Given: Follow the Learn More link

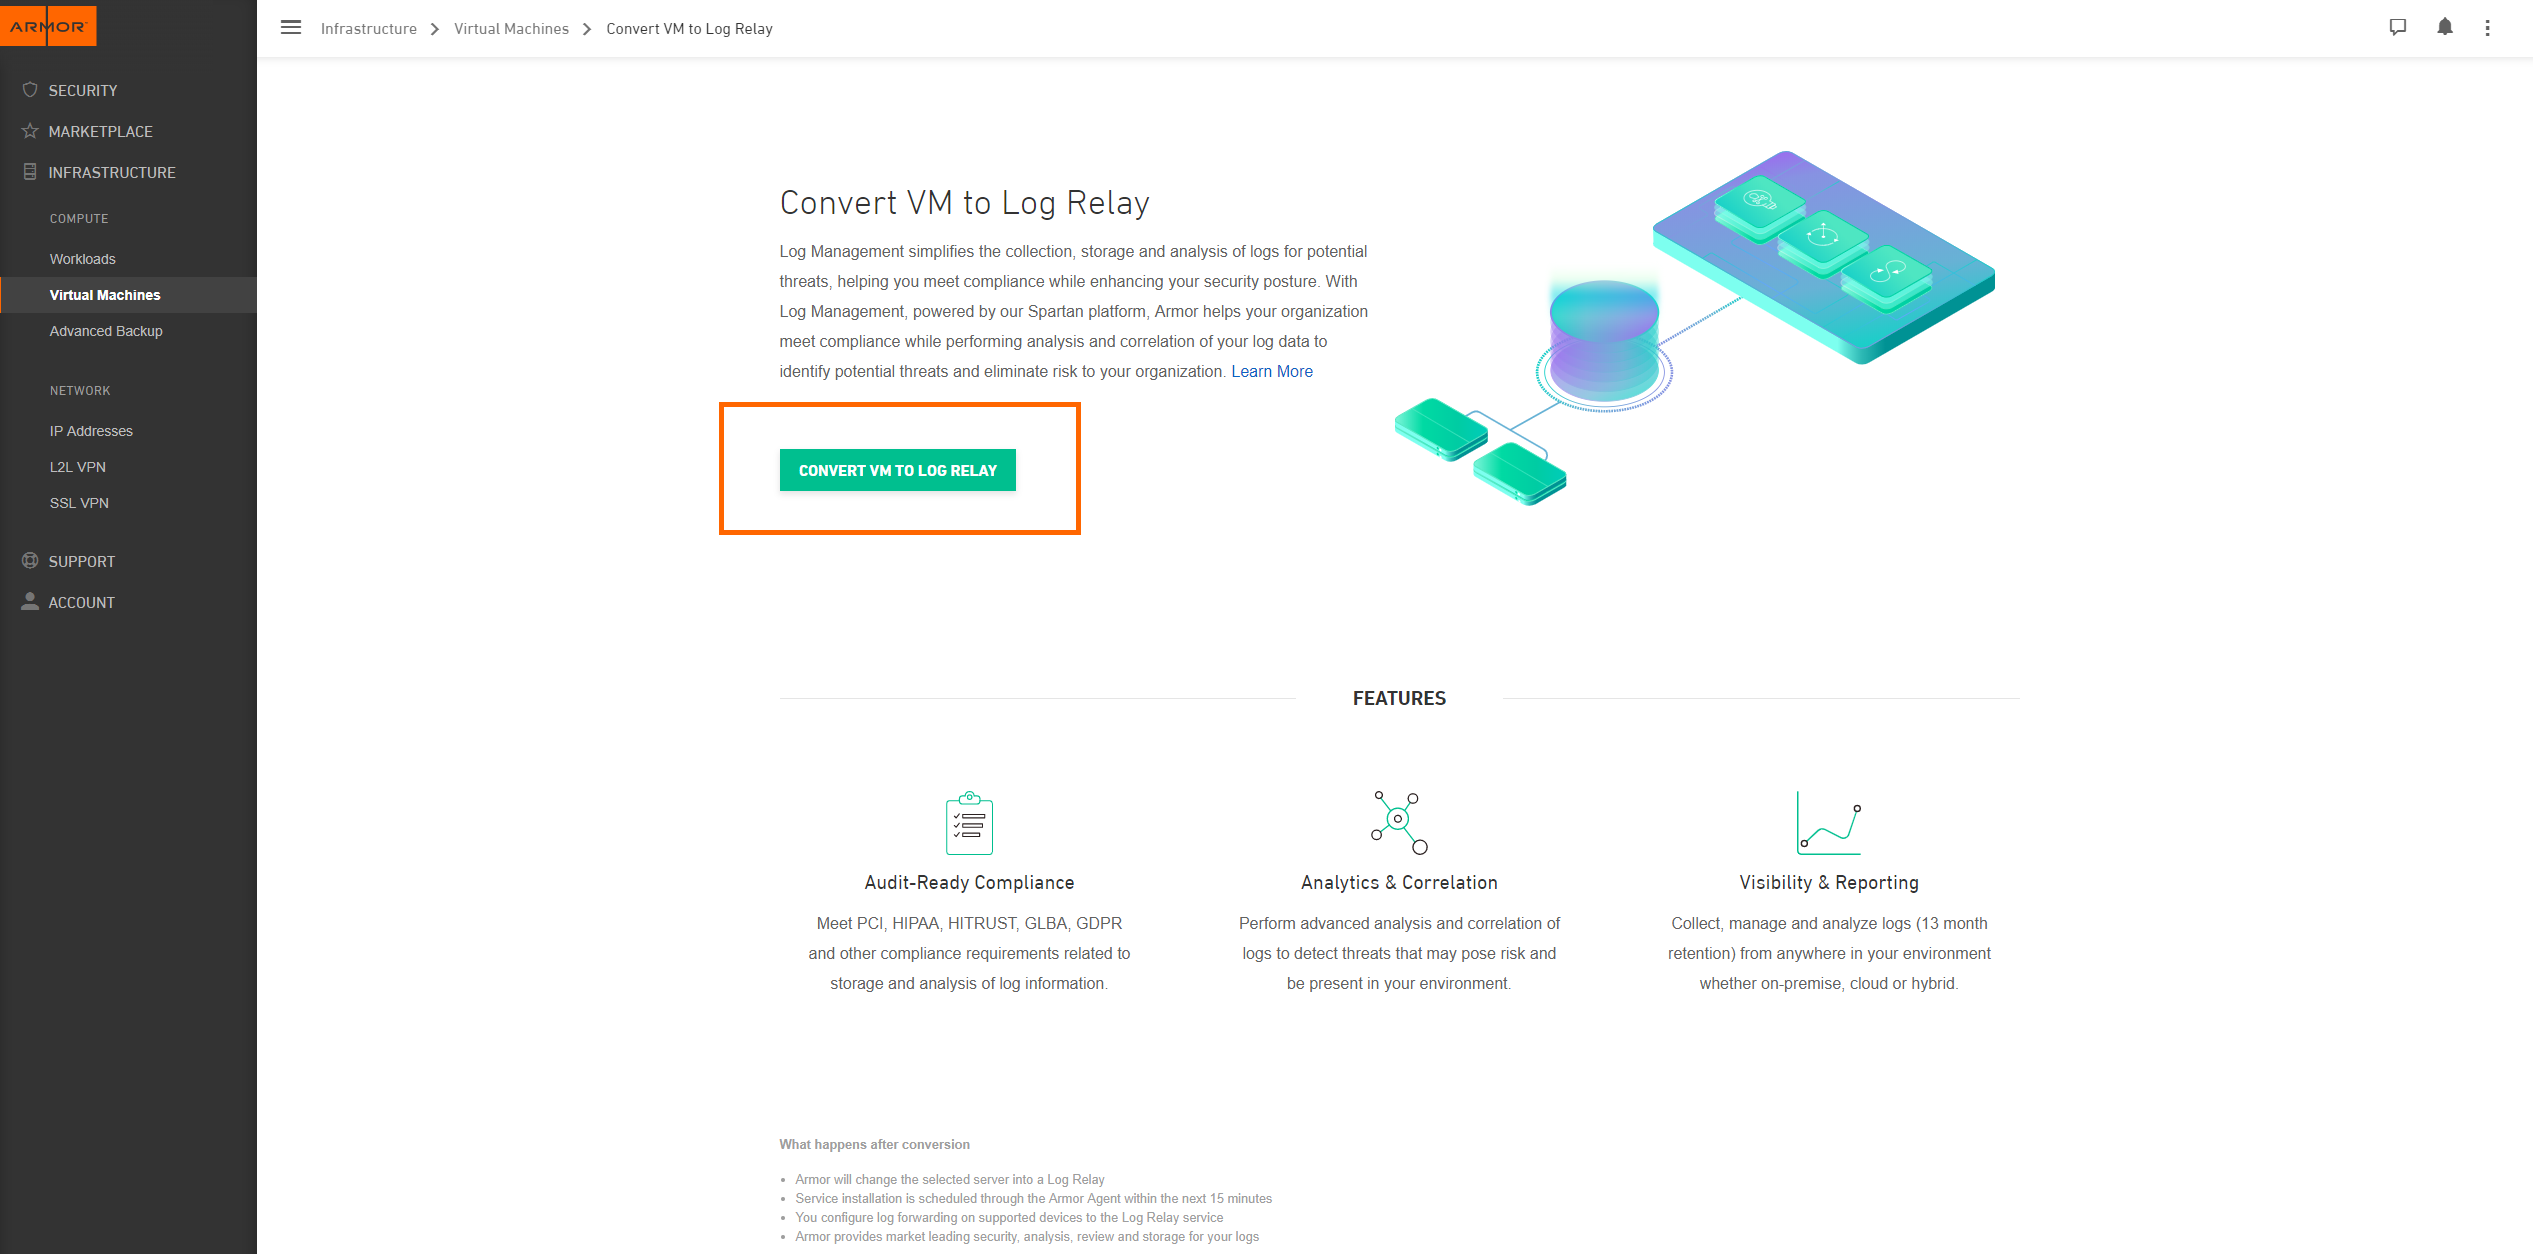Looking at the screenshot, I should [x=1271, y=371].
